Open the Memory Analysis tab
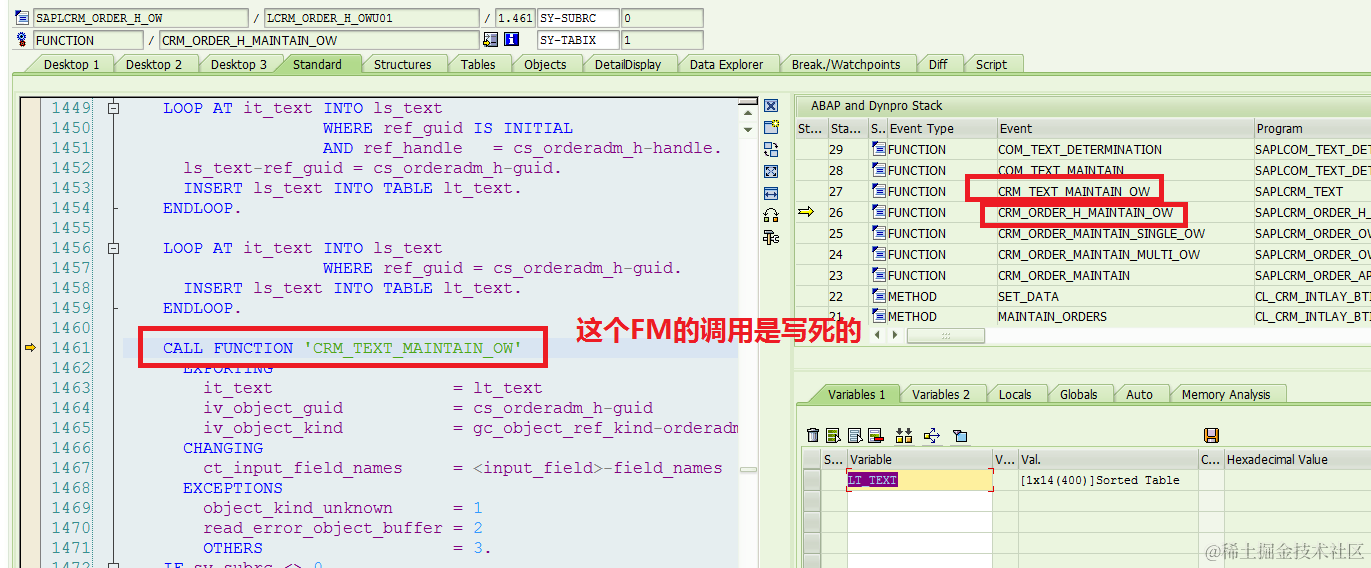Screen dimensions: 1371x568 tap(1226, 394)
